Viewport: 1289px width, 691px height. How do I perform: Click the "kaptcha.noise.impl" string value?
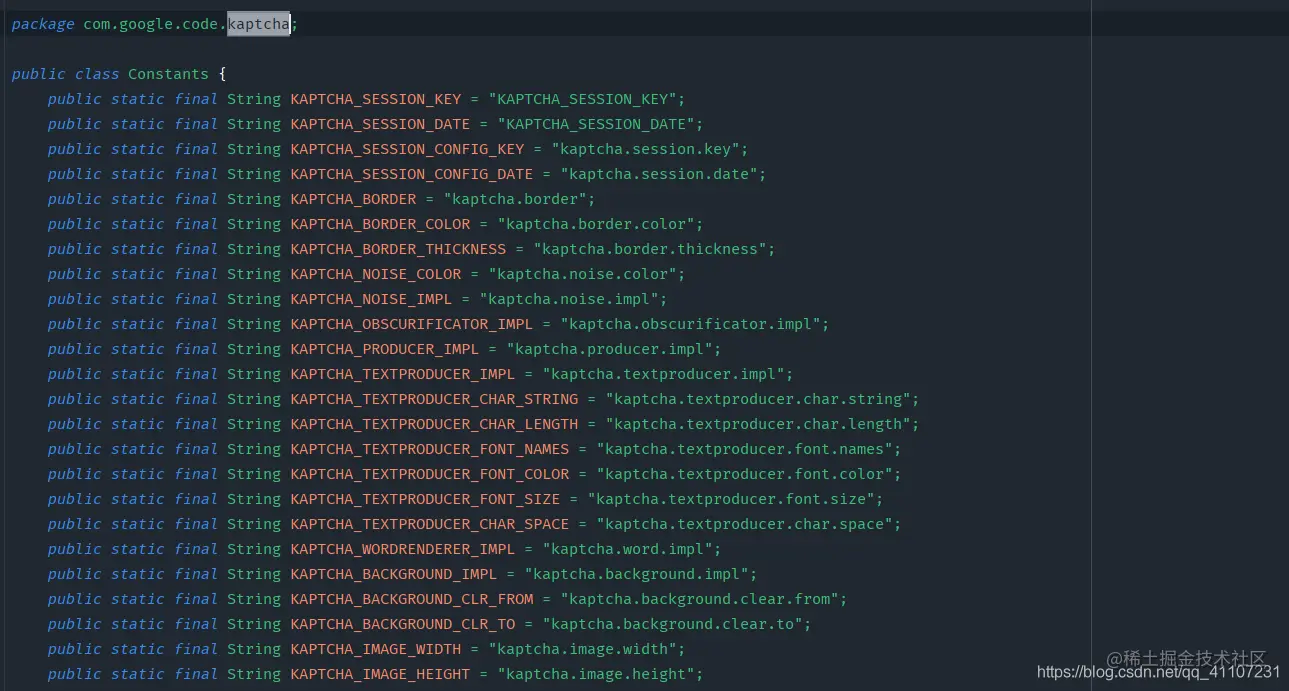click(x=569, y=299)
